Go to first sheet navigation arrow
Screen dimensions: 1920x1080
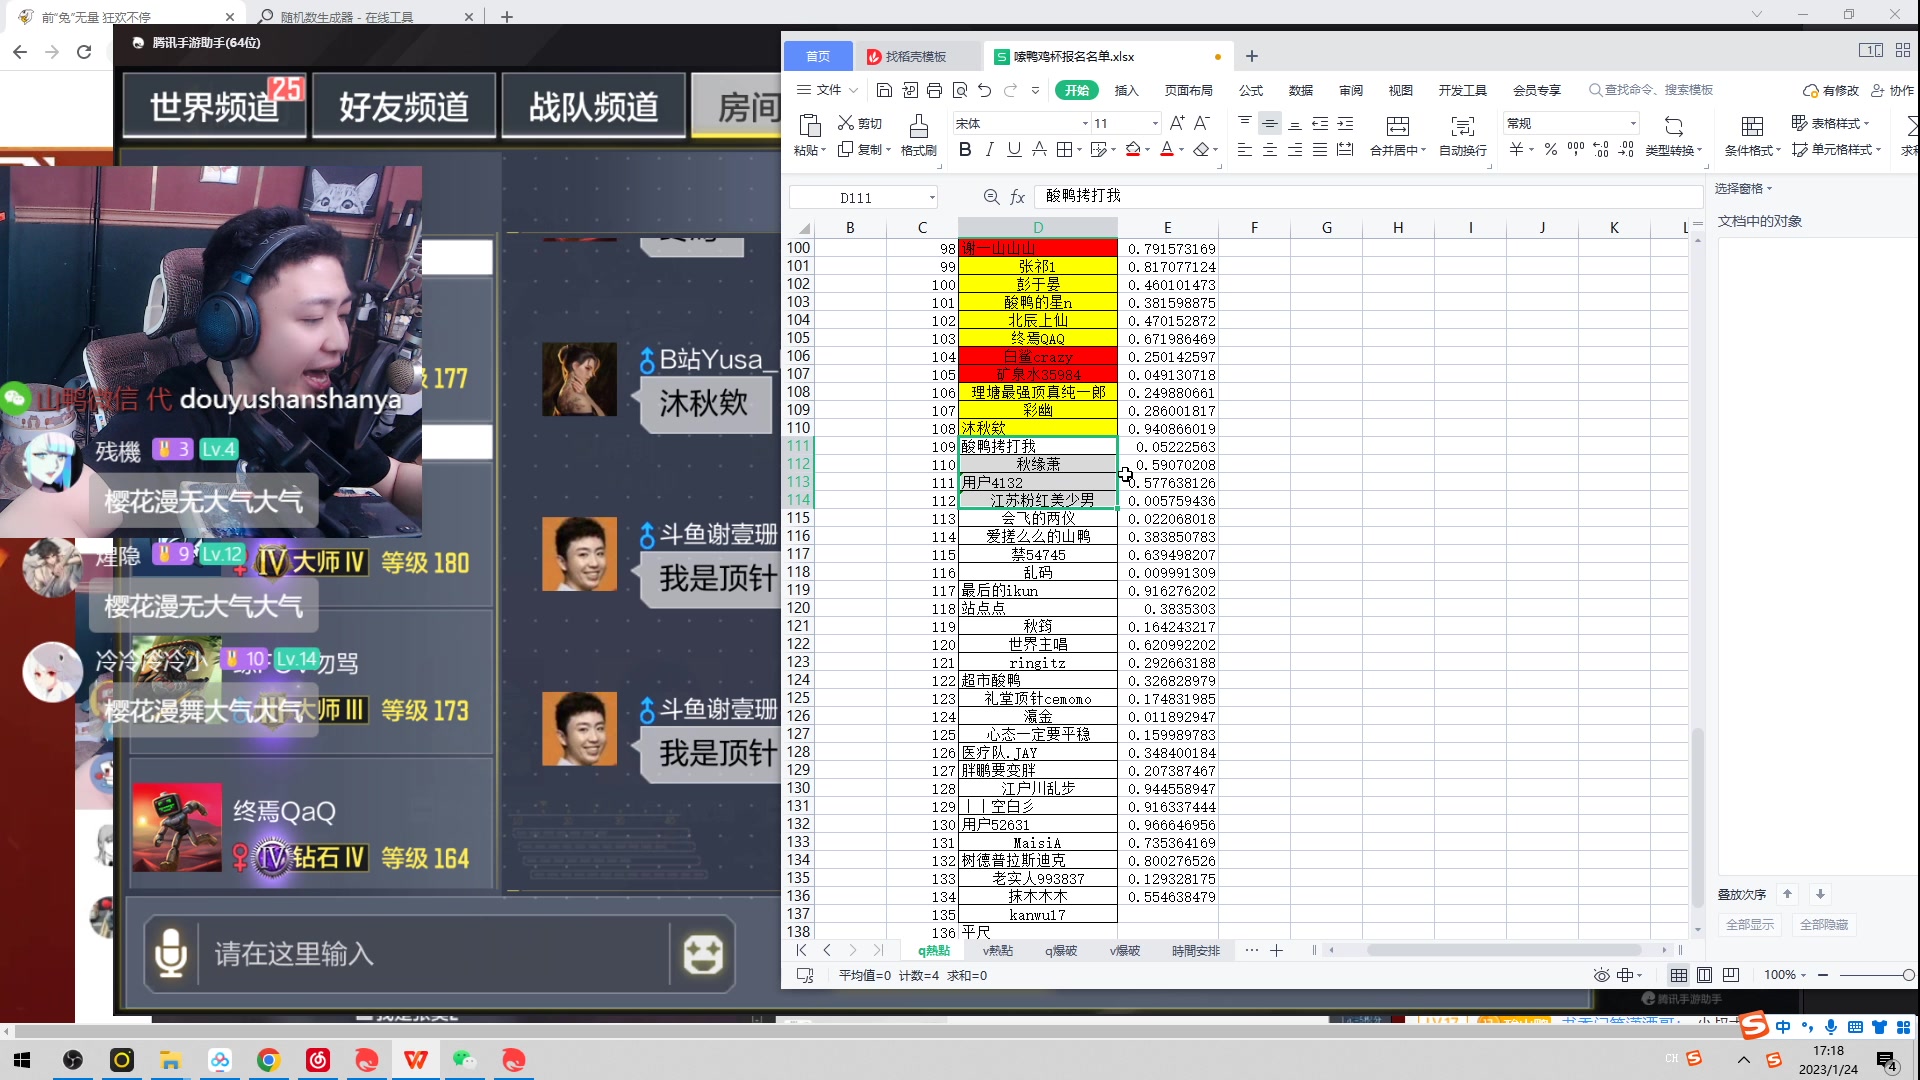[x=802, y=951]
